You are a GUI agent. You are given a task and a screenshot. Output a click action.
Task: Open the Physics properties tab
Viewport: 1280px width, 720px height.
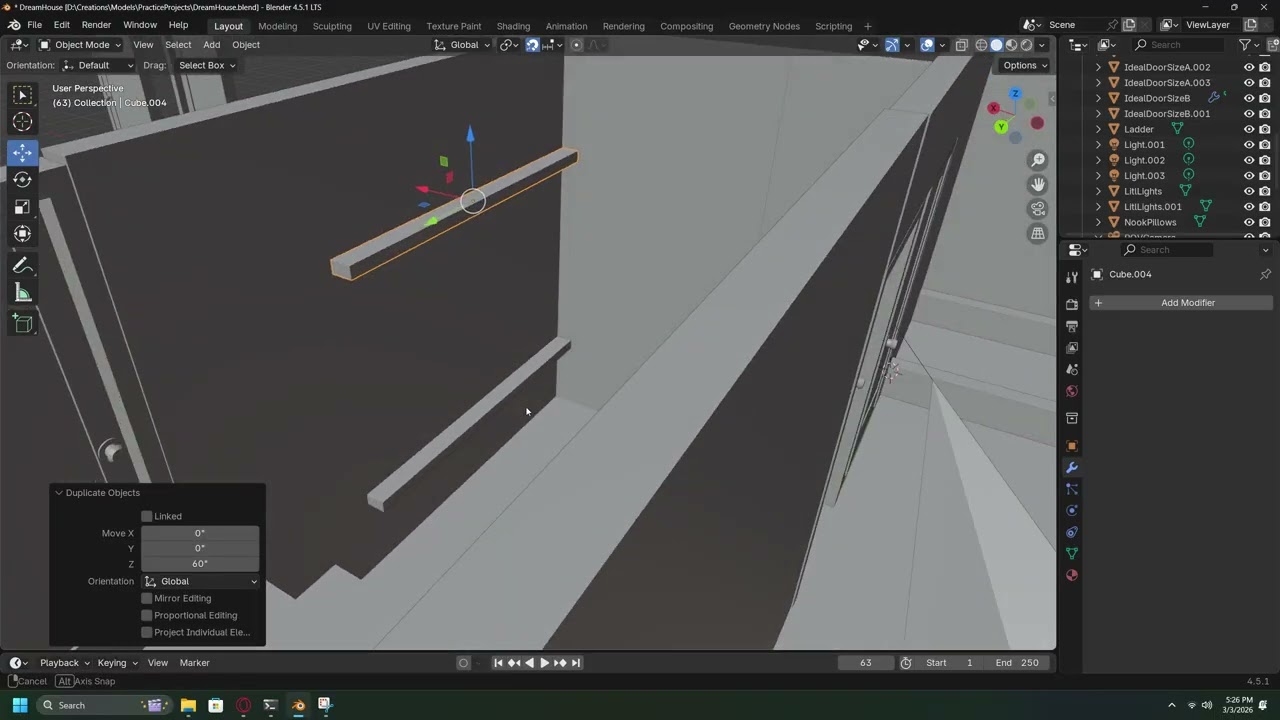pyautogui.click(x=1072, y=510)
